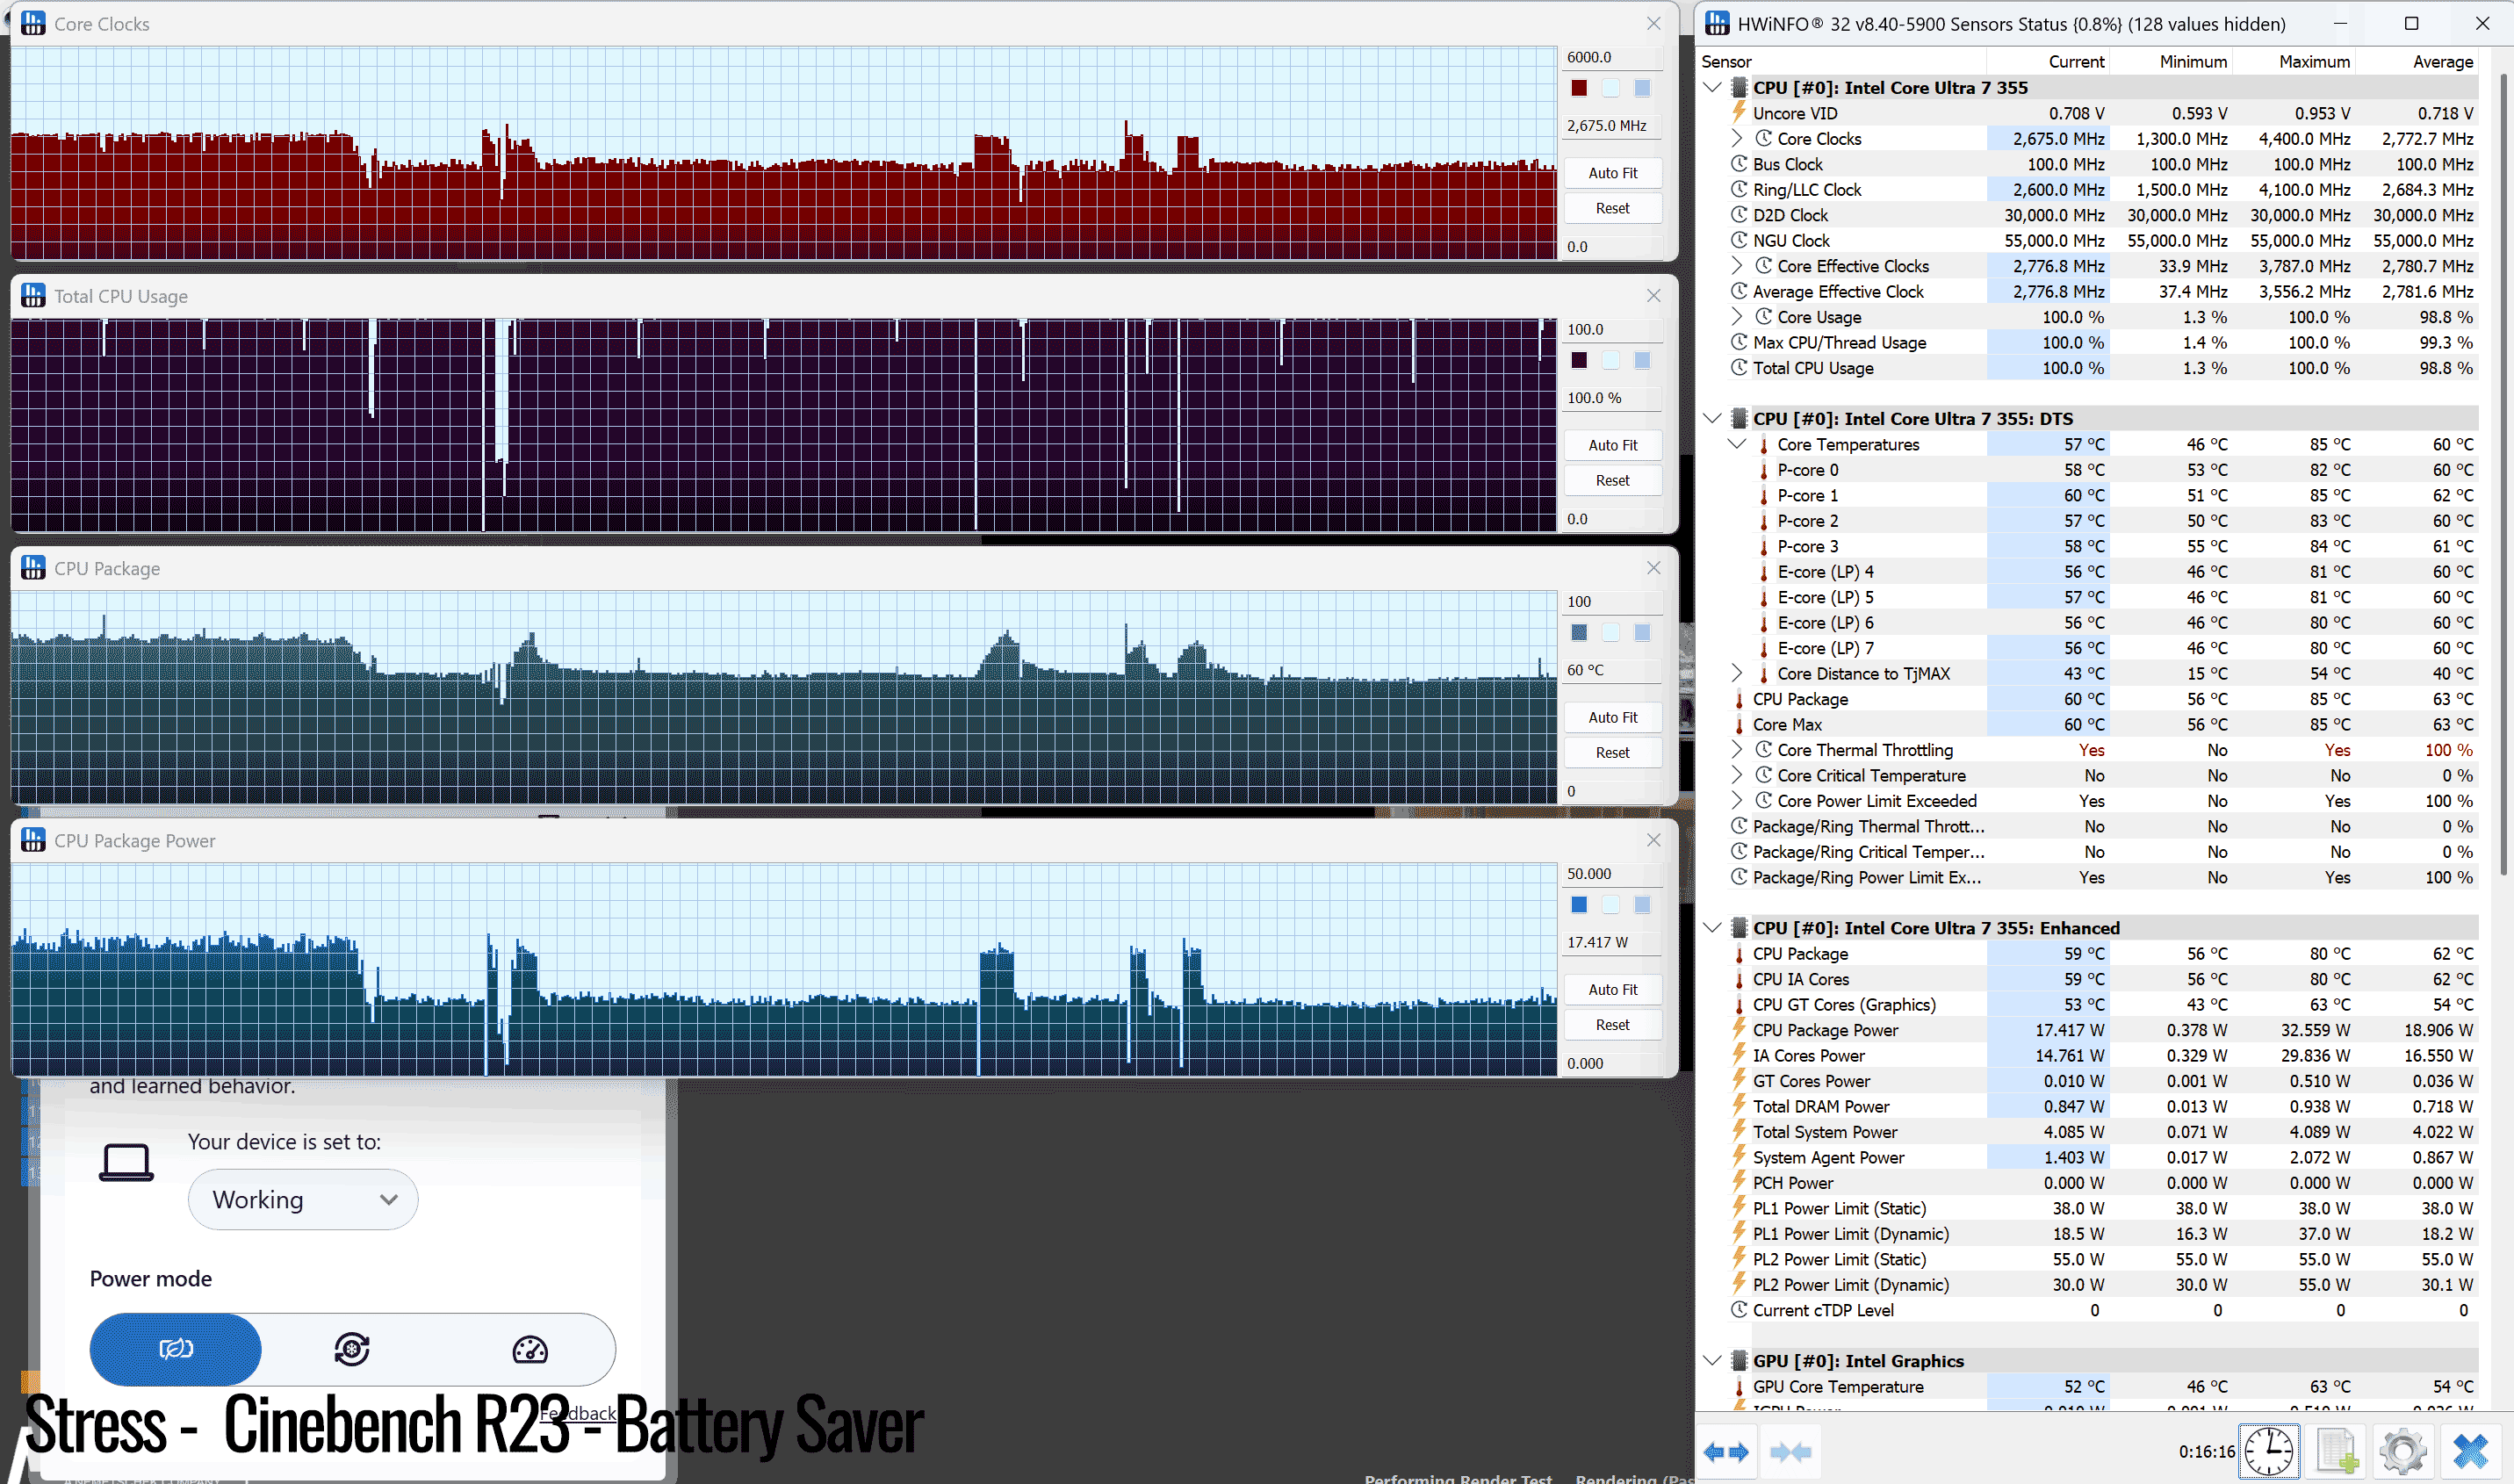Close sensors with the blue X icon
2514x1484 pixels.
click(x=2470, y=1451)
